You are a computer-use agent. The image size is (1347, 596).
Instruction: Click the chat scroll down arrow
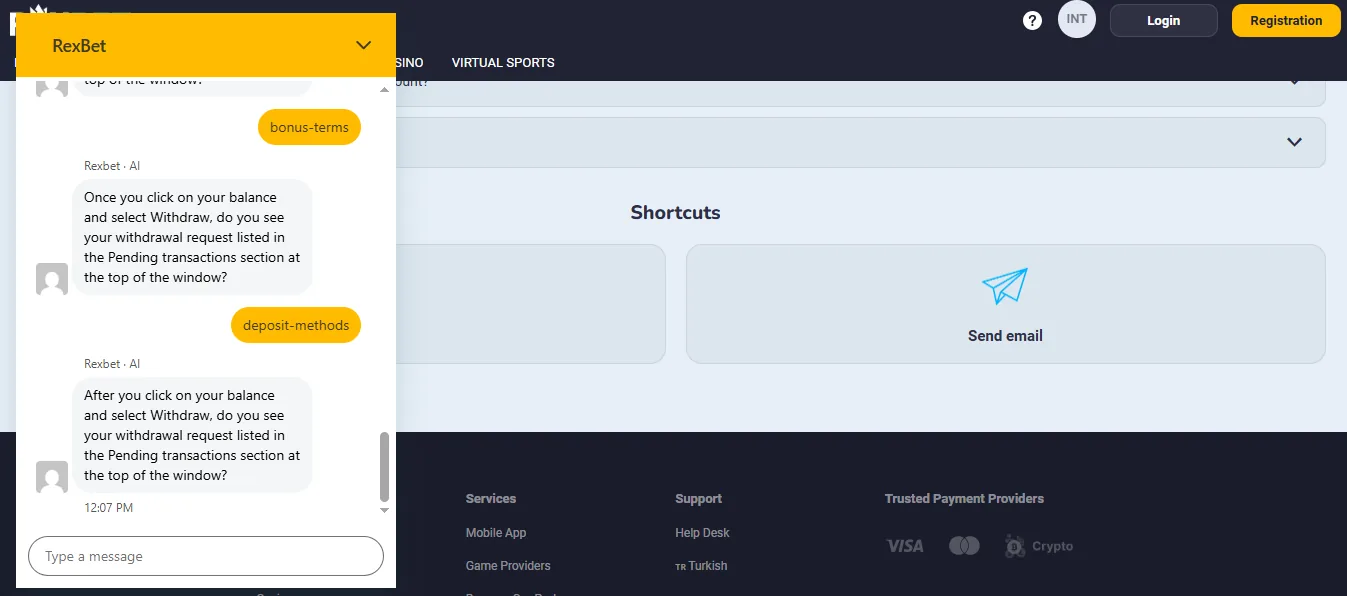[x=385, y=511]
